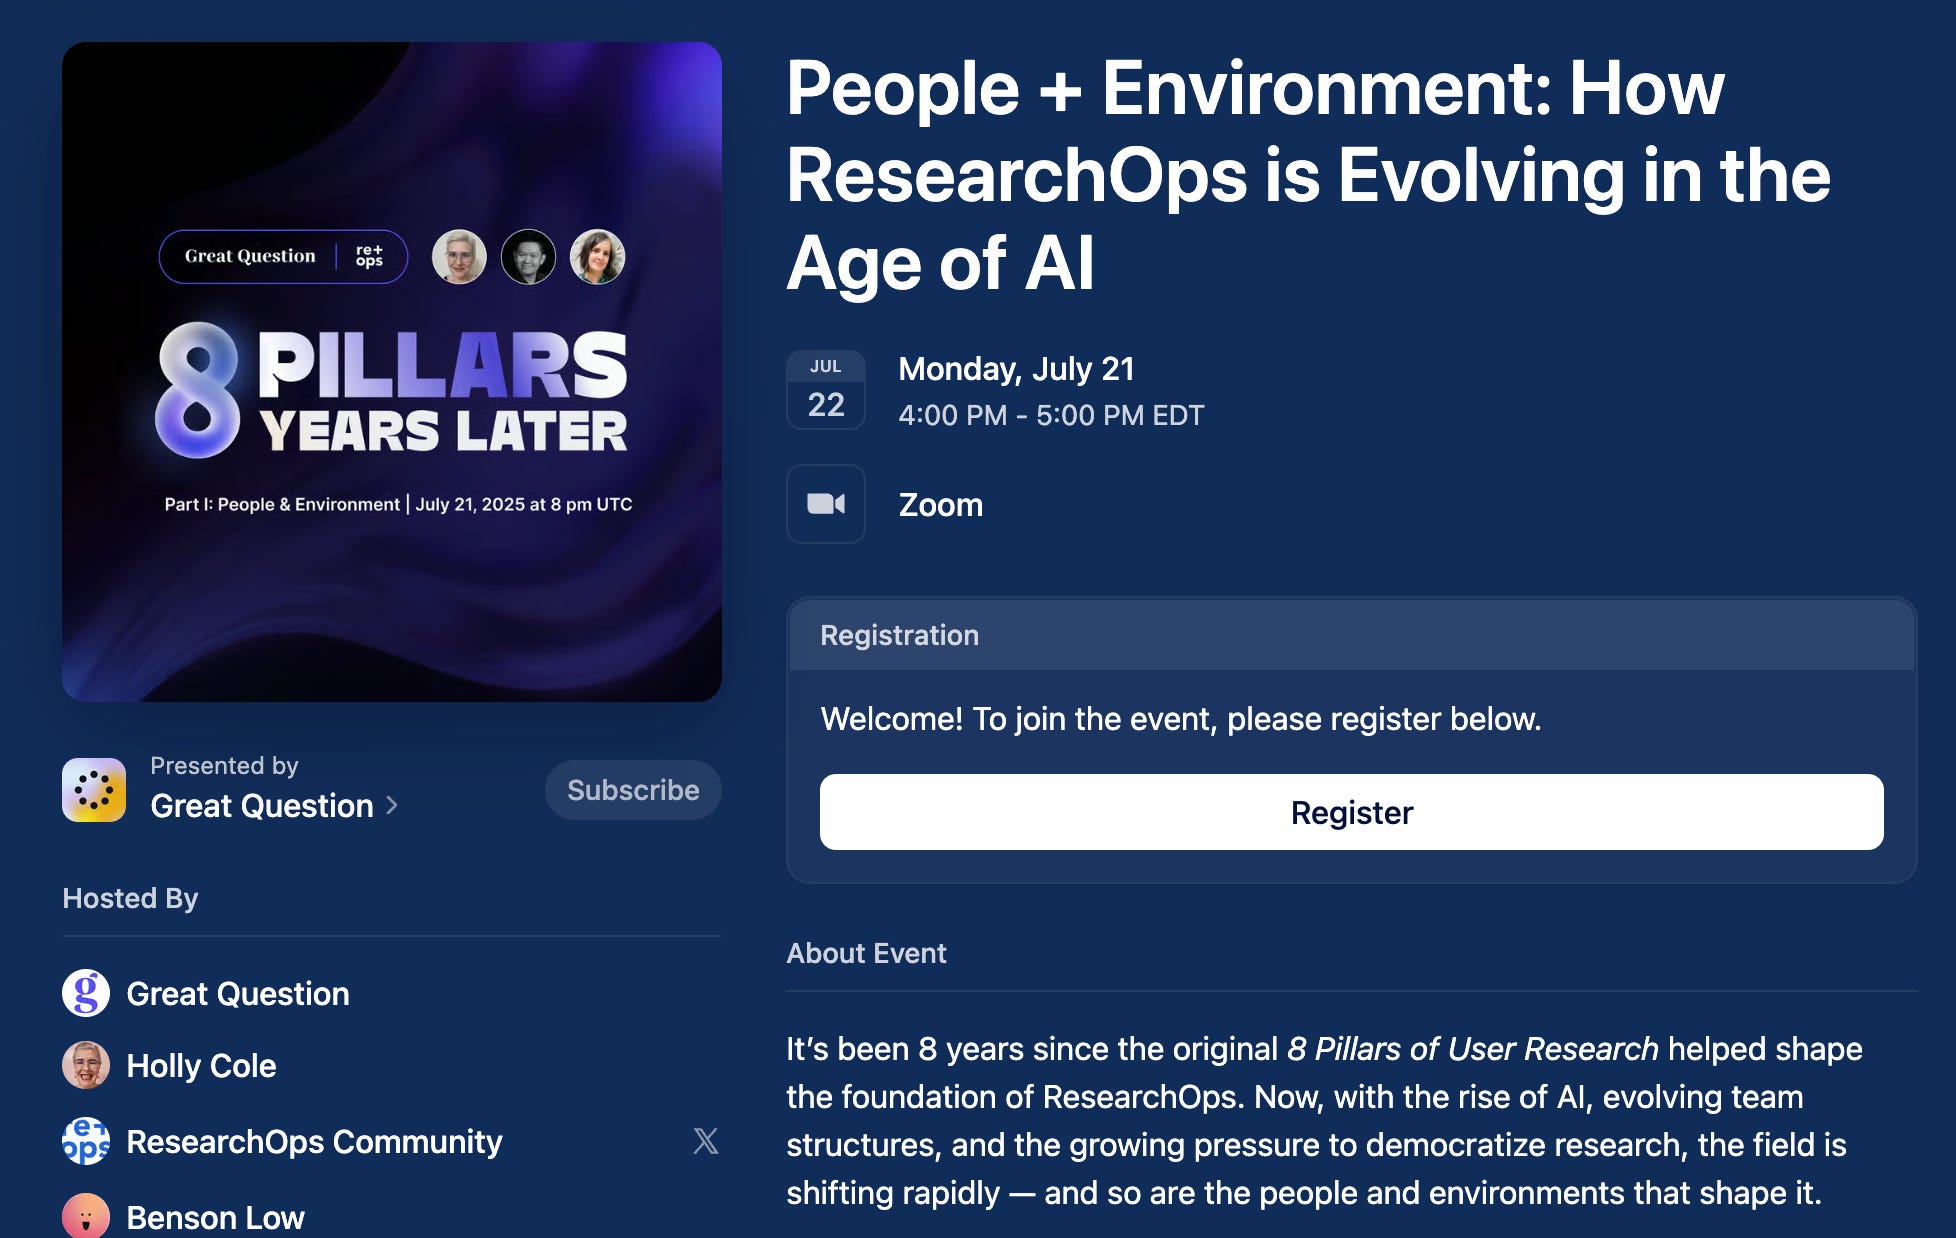Open Holly Cole host profile

(201, 1066)
